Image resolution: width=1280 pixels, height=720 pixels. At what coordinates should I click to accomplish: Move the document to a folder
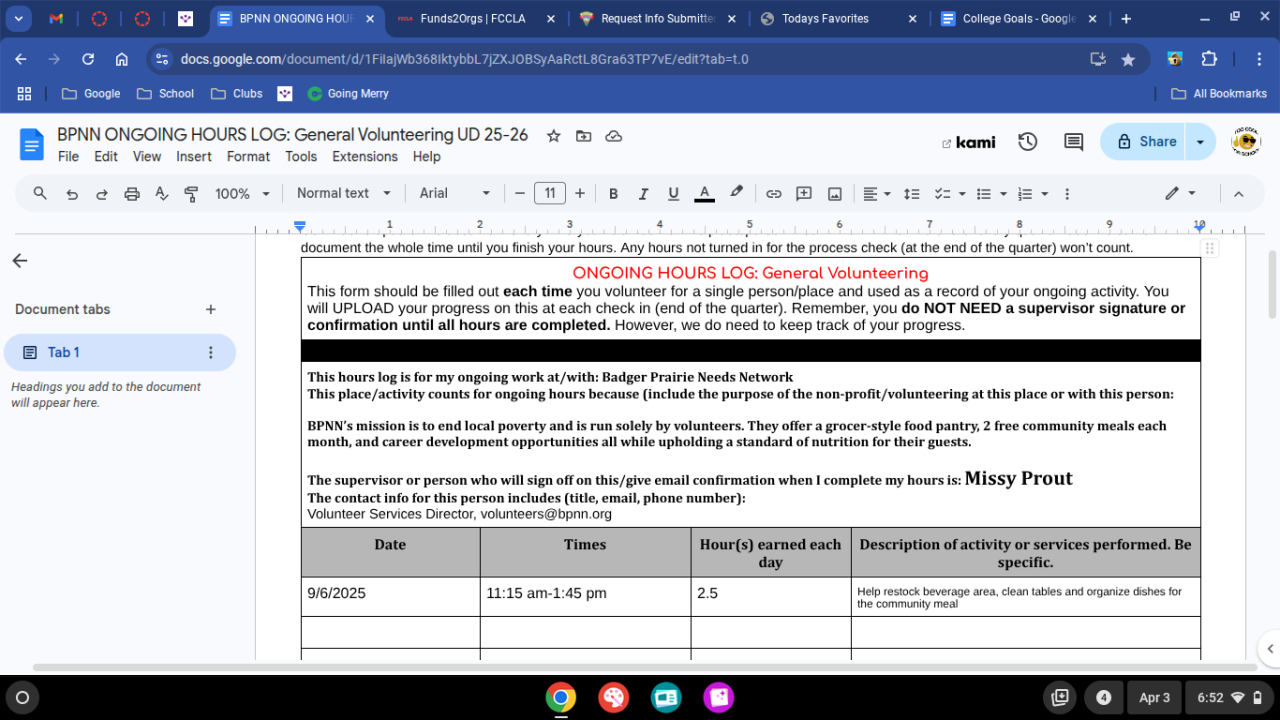click(x=583, y=136)
